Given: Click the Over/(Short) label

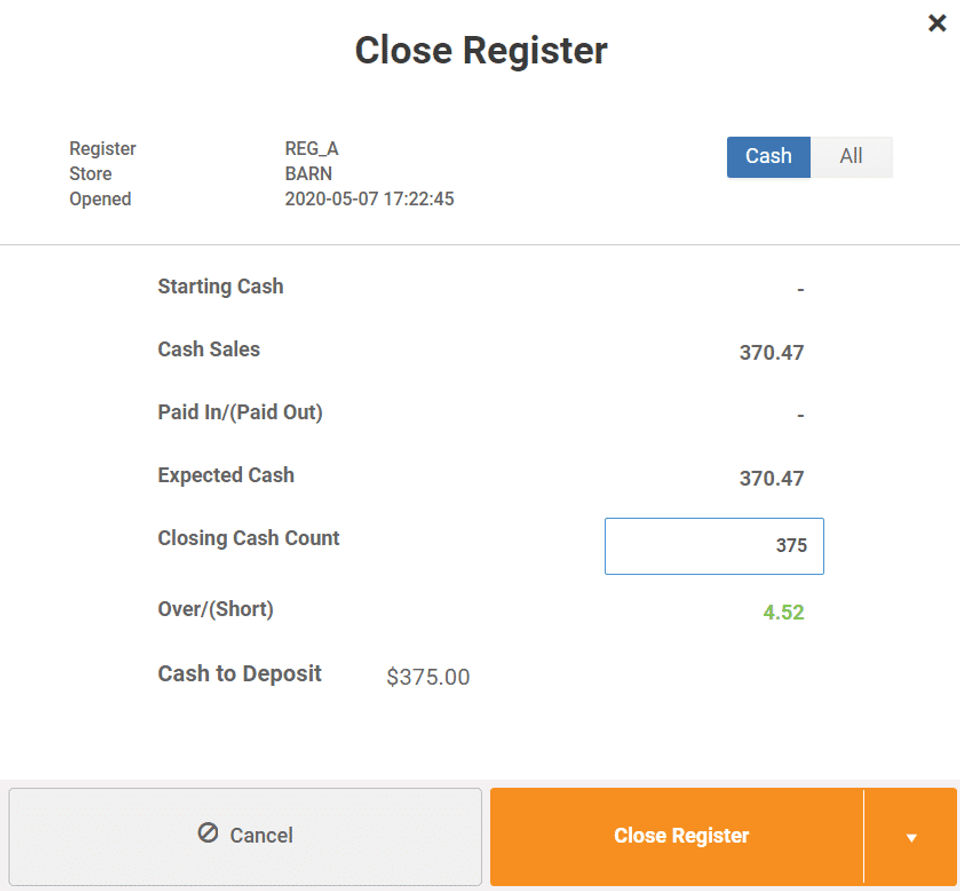Looking at the screenshot, I should pos(215,608).
